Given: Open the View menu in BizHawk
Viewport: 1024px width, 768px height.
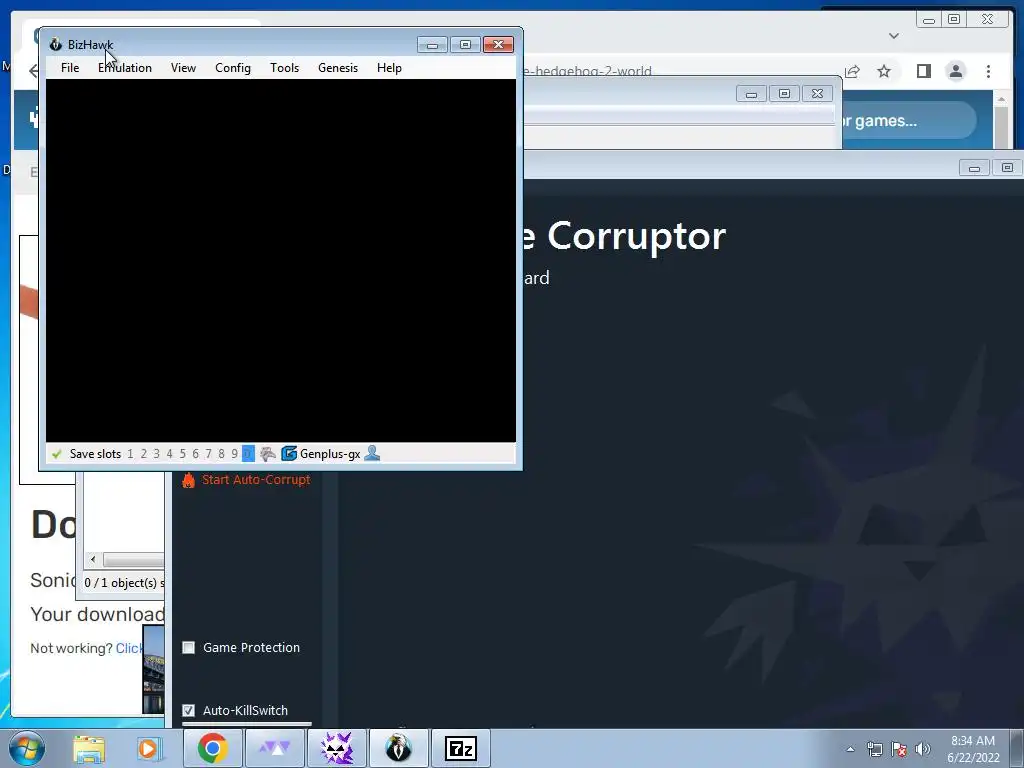Looking at the screenshot, I should pyautogui.click(x=183, y=68).
